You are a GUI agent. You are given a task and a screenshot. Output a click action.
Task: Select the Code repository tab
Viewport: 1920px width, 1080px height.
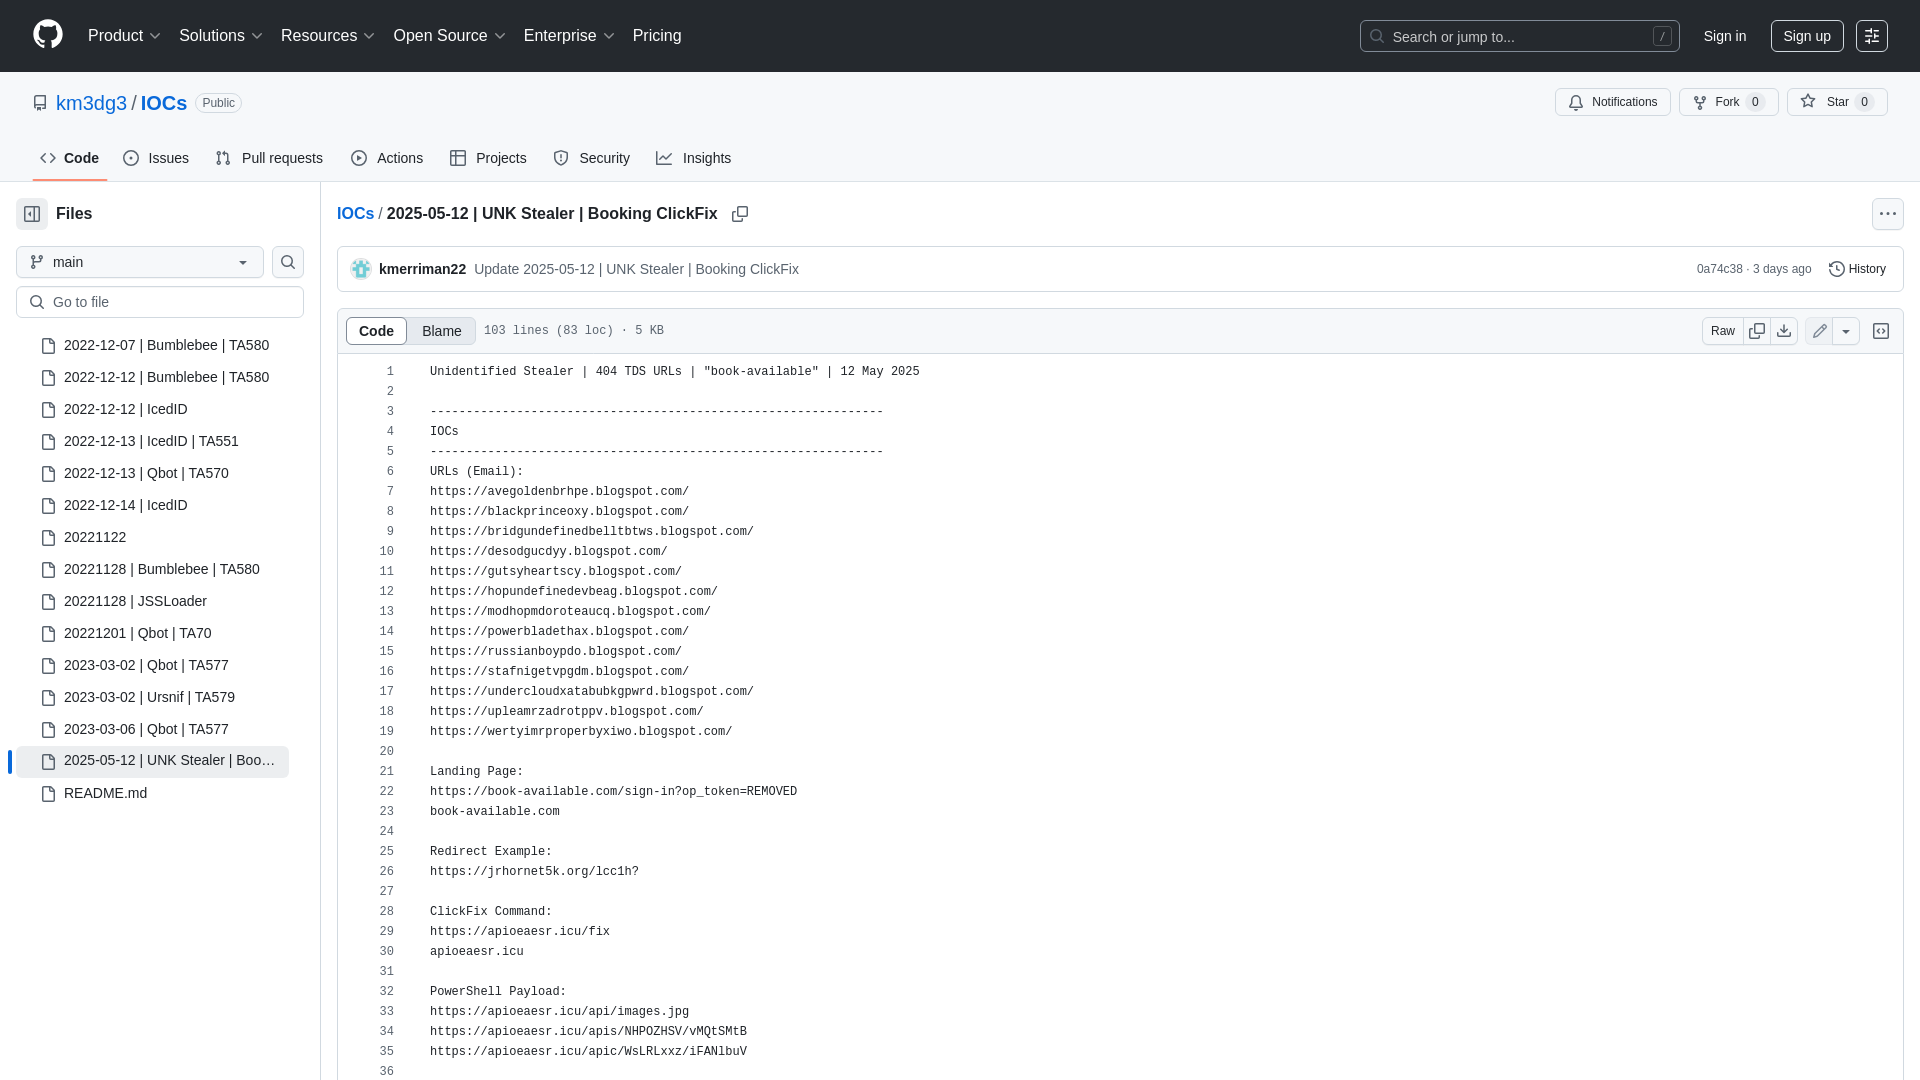click(70, 158)
